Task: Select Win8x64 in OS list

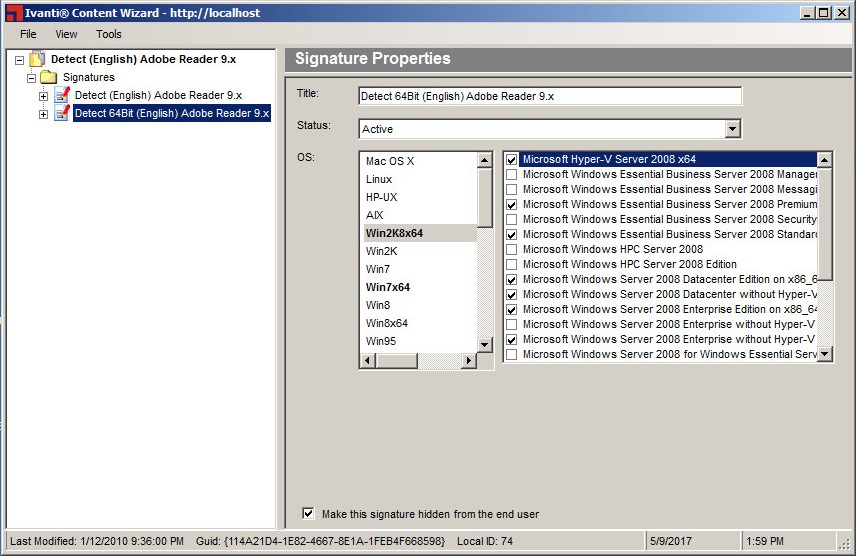Action: [x=387, y=323]
